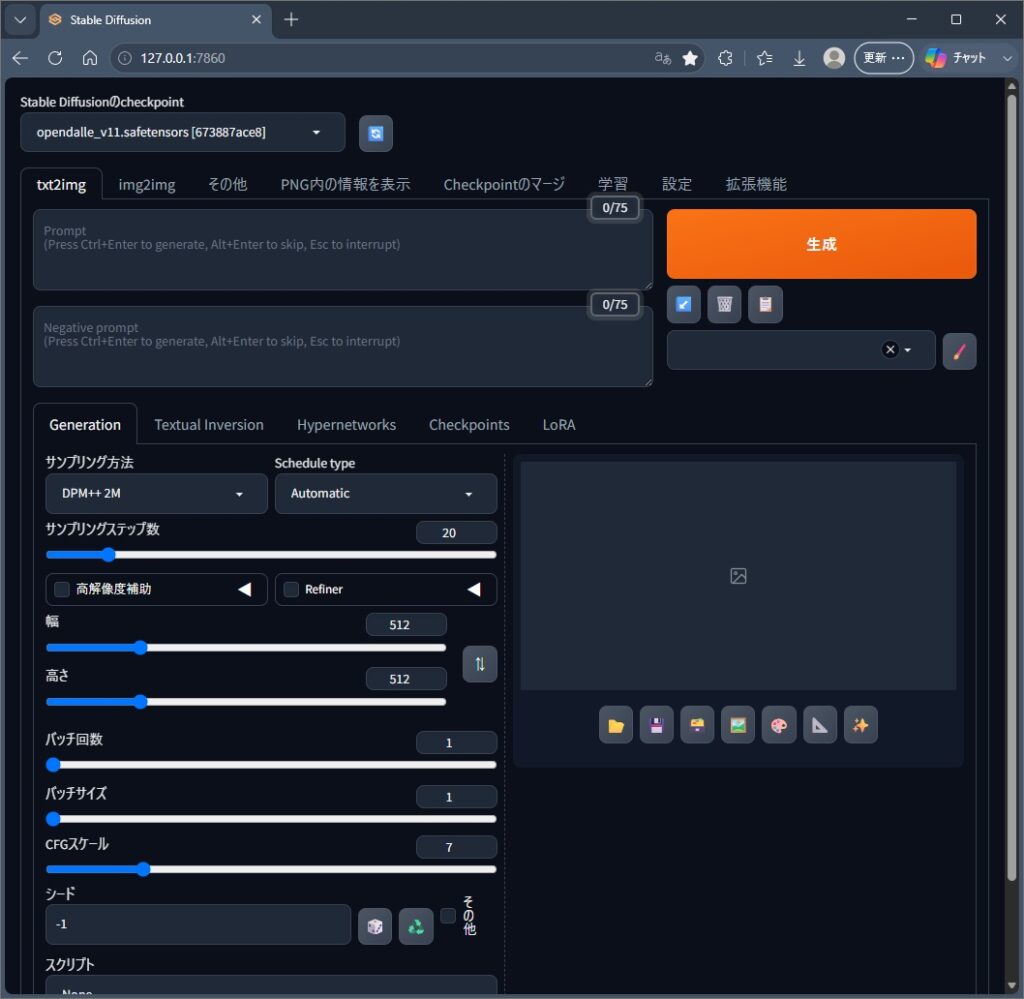Expand the 高解像度補助 section triangle
Viewport: 1024px width, 999px height.
pyautogui.click(x=245, y=590)
